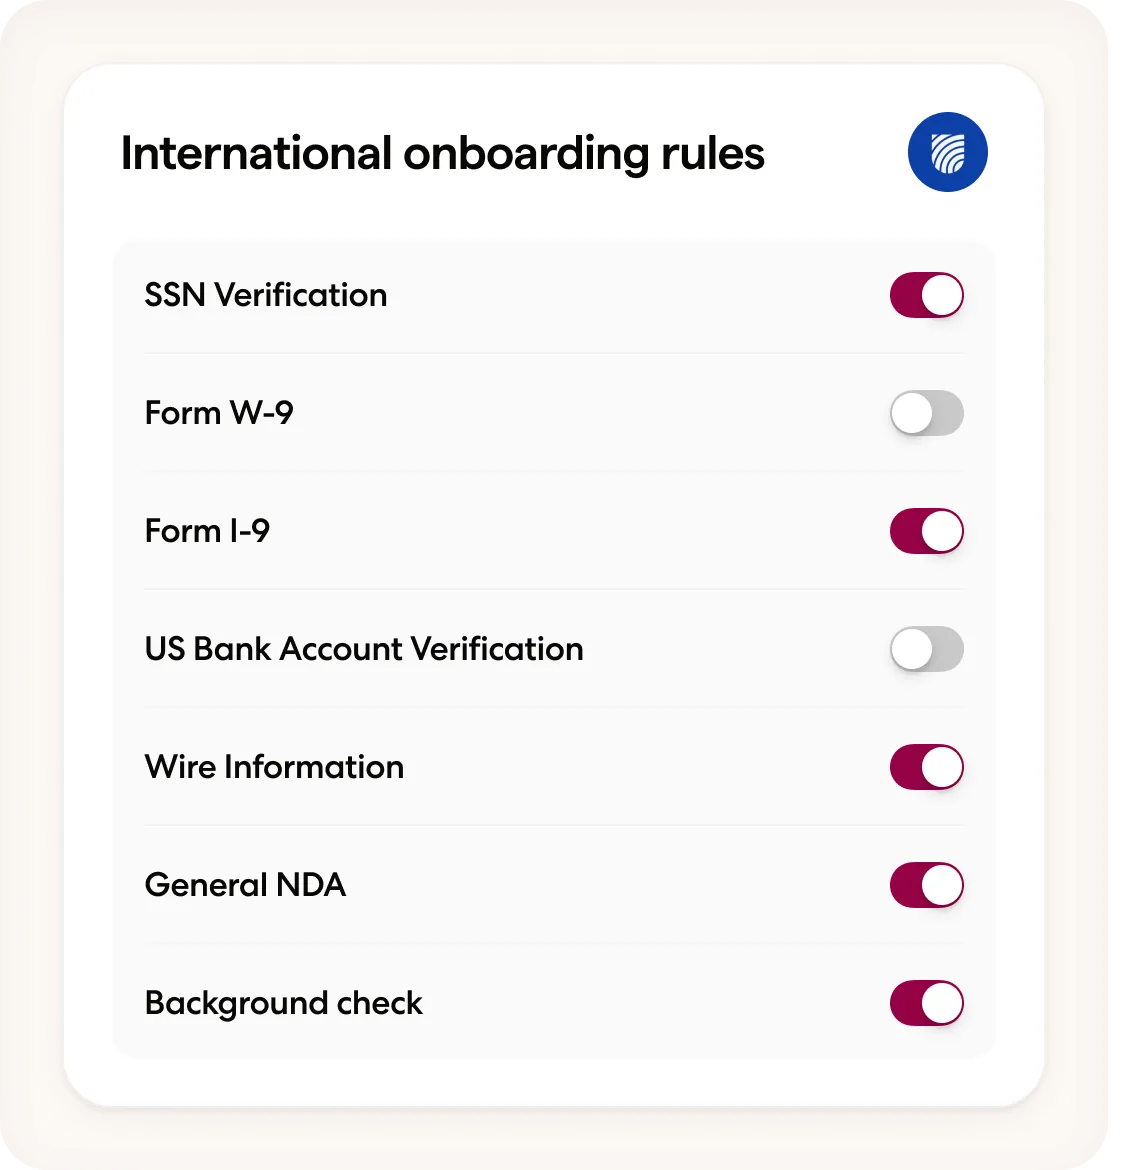Select the SSN Verification label text

tap(266, 295)
